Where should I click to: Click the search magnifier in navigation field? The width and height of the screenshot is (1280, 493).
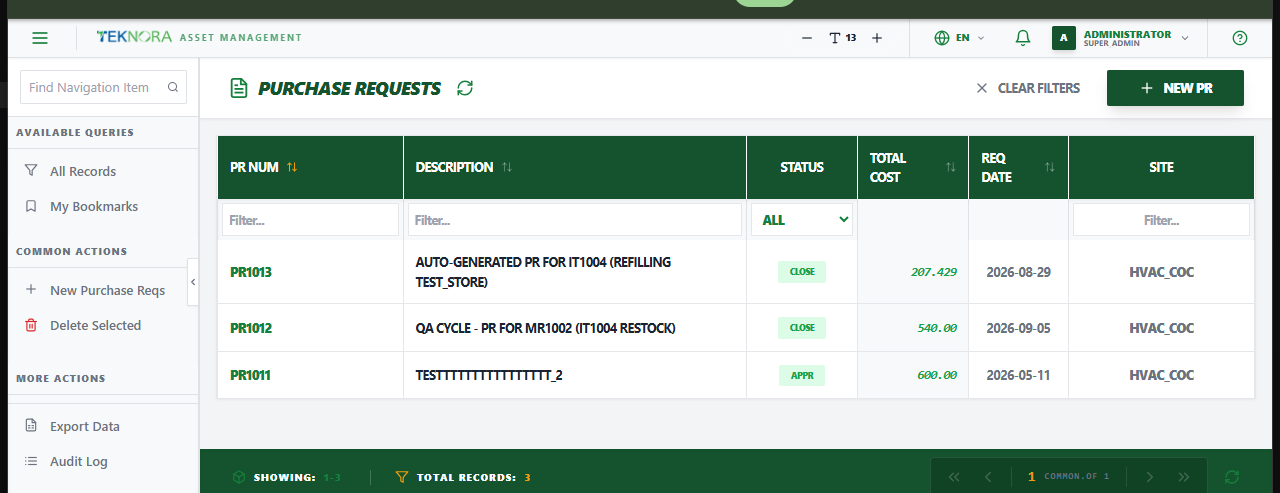(x=173, y=87)
